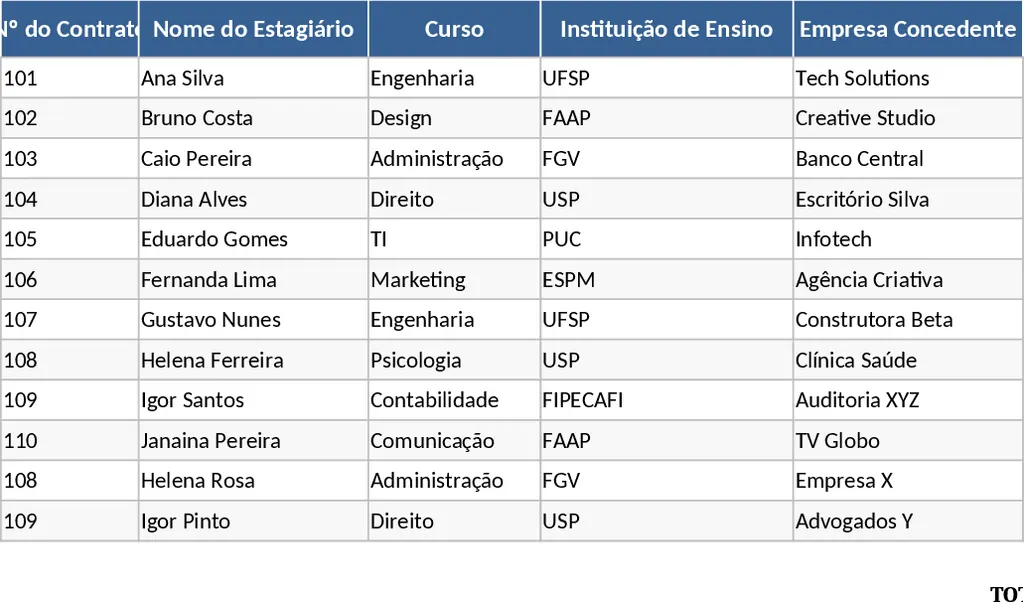Select the Construtora Beta cell
The height and width of the screenshot is (602, 1024).
pyautogui.click(x=907, y=320)
